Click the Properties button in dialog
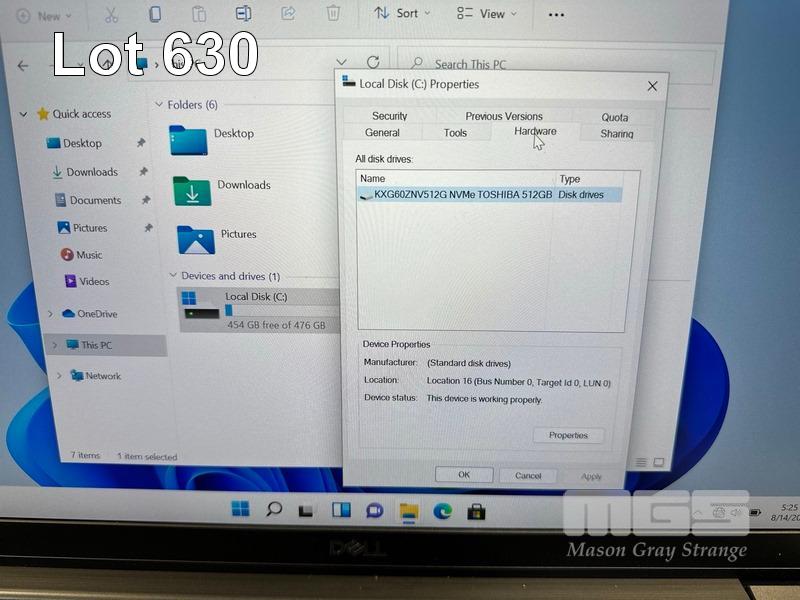800x600 pixels. (568, 435)
